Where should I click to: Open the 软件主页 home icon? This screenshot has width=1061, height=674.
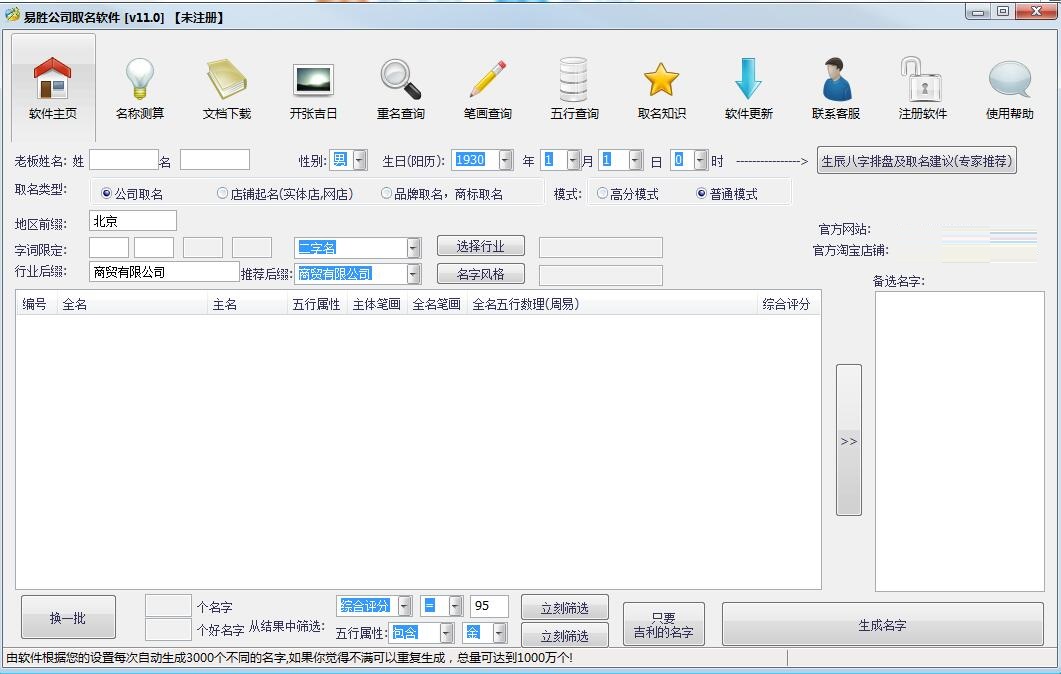53,88
